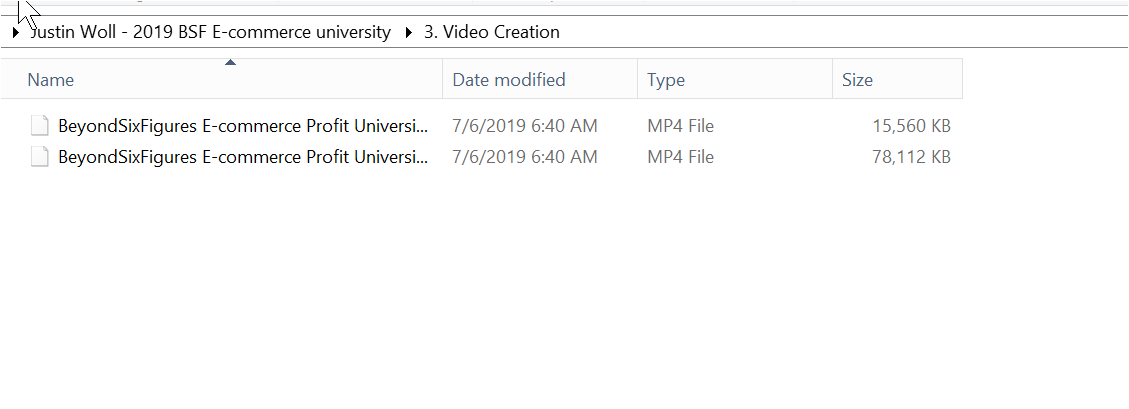Sort files by the Type column header
The height and width of the screenshot is (409, 1129).
(666, 80)
